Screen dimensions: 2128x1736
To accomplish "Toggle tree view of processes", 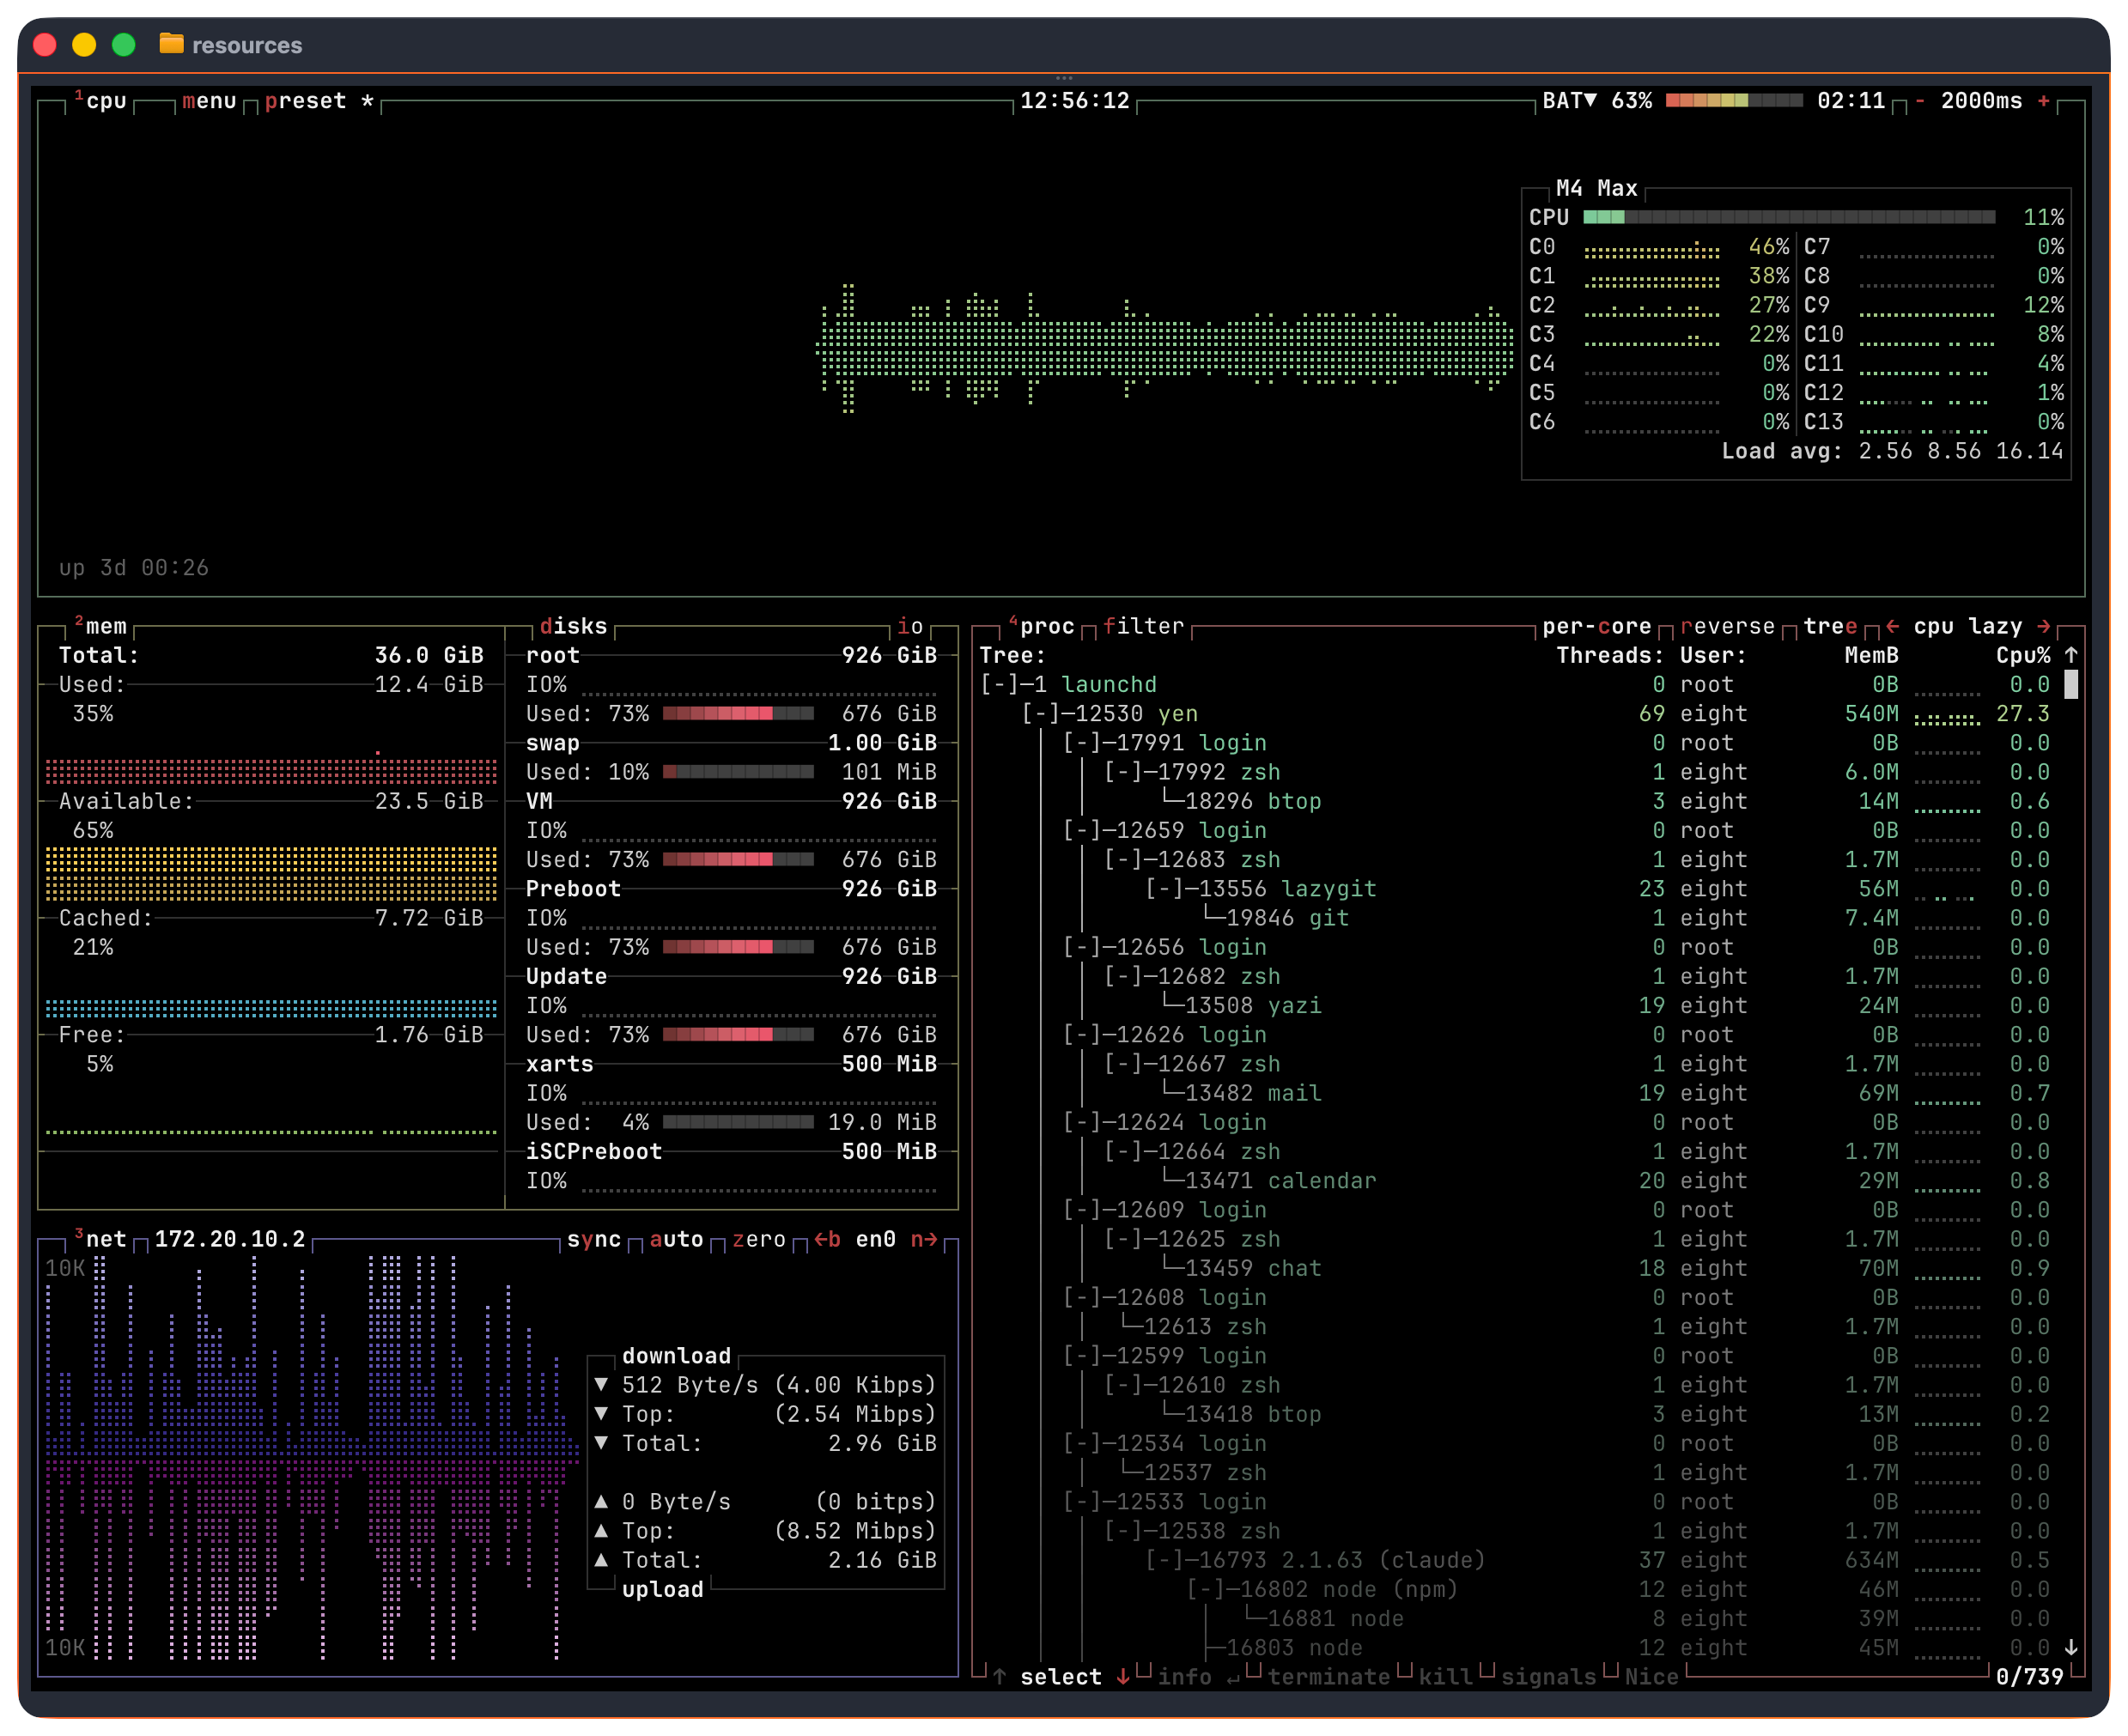I will click(1829, 626).
